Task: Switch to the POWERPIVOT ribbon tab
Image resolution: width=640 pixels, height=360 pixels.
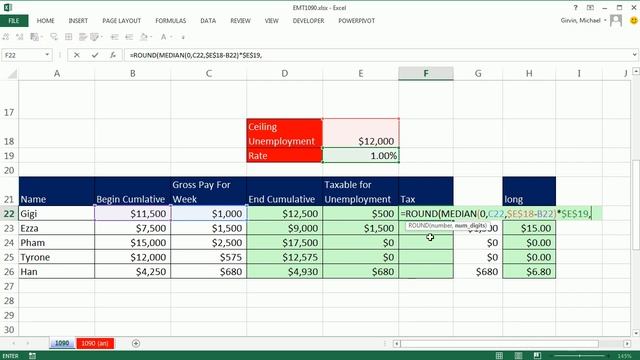Action: tap(356, 20)
